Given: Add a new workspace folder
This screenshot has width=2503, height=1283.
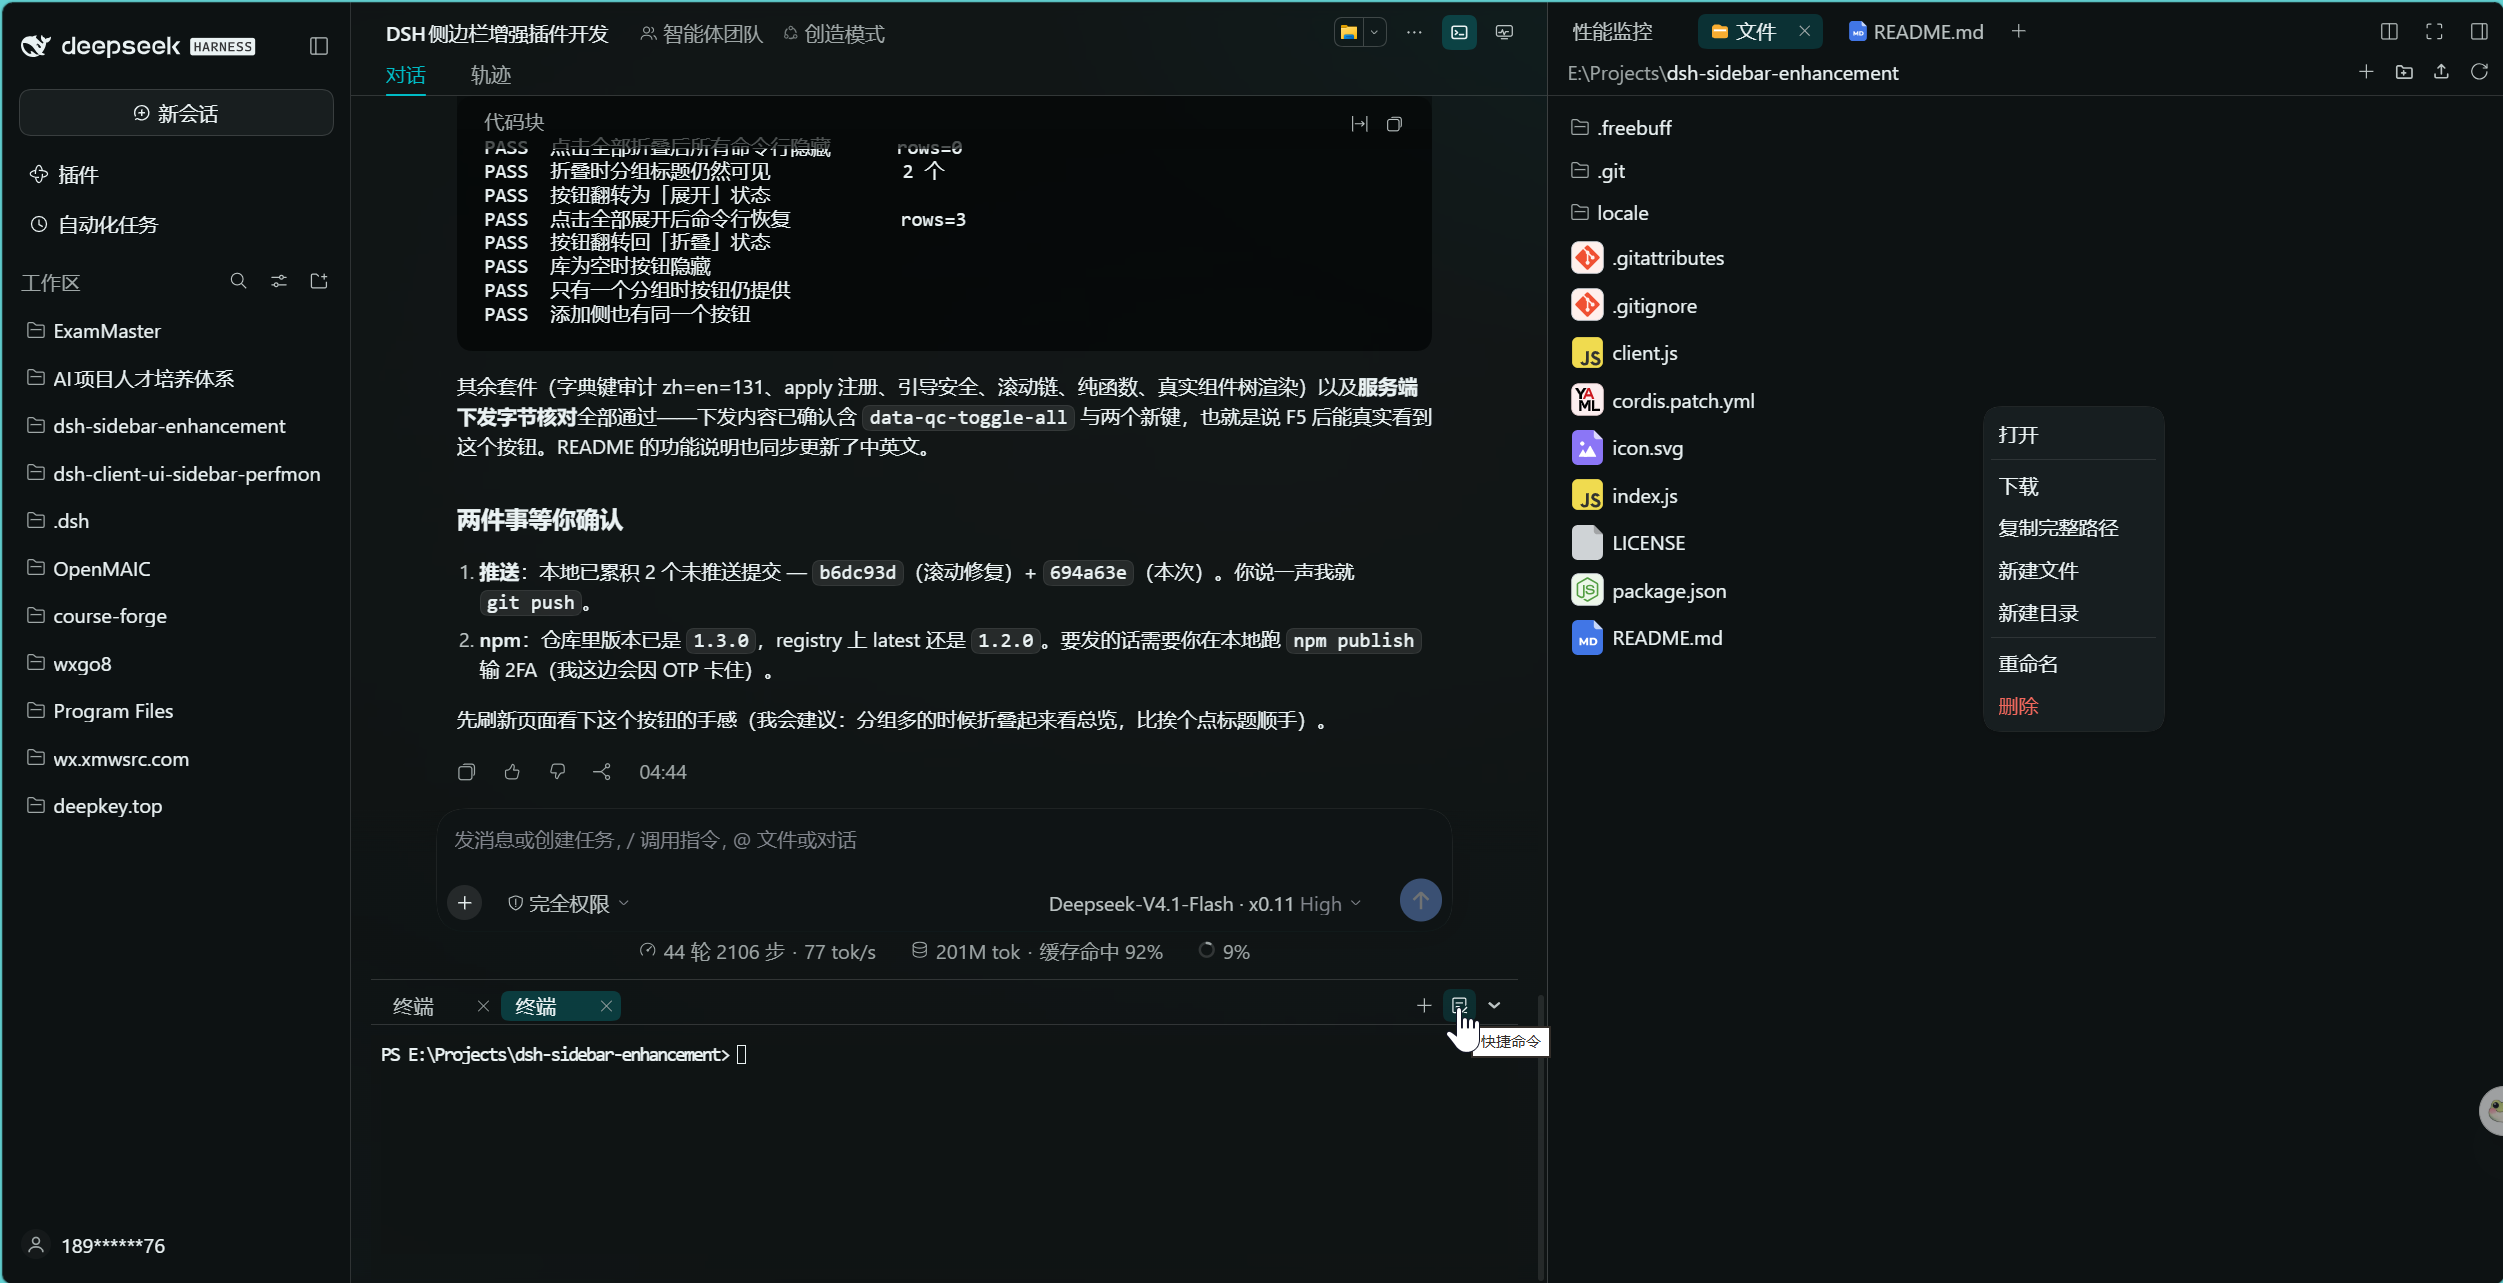Looking at the screenshot, I should click(319, 281).
